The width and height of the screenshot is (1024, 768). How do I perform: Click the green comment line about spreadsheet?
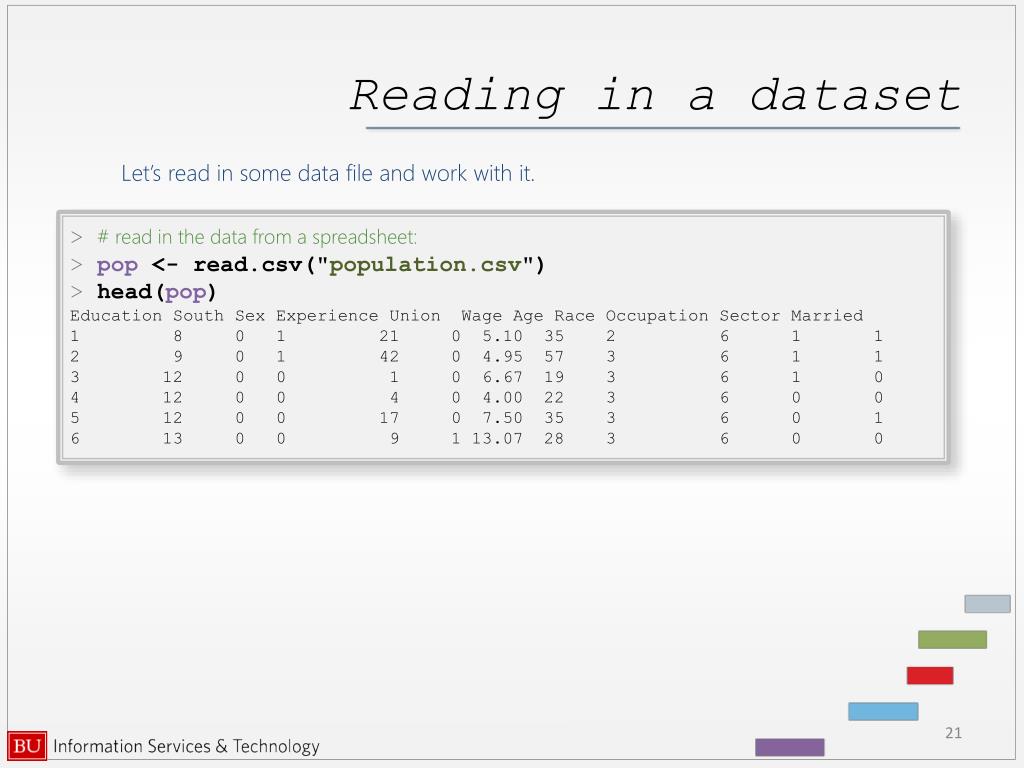pos(257,237)
